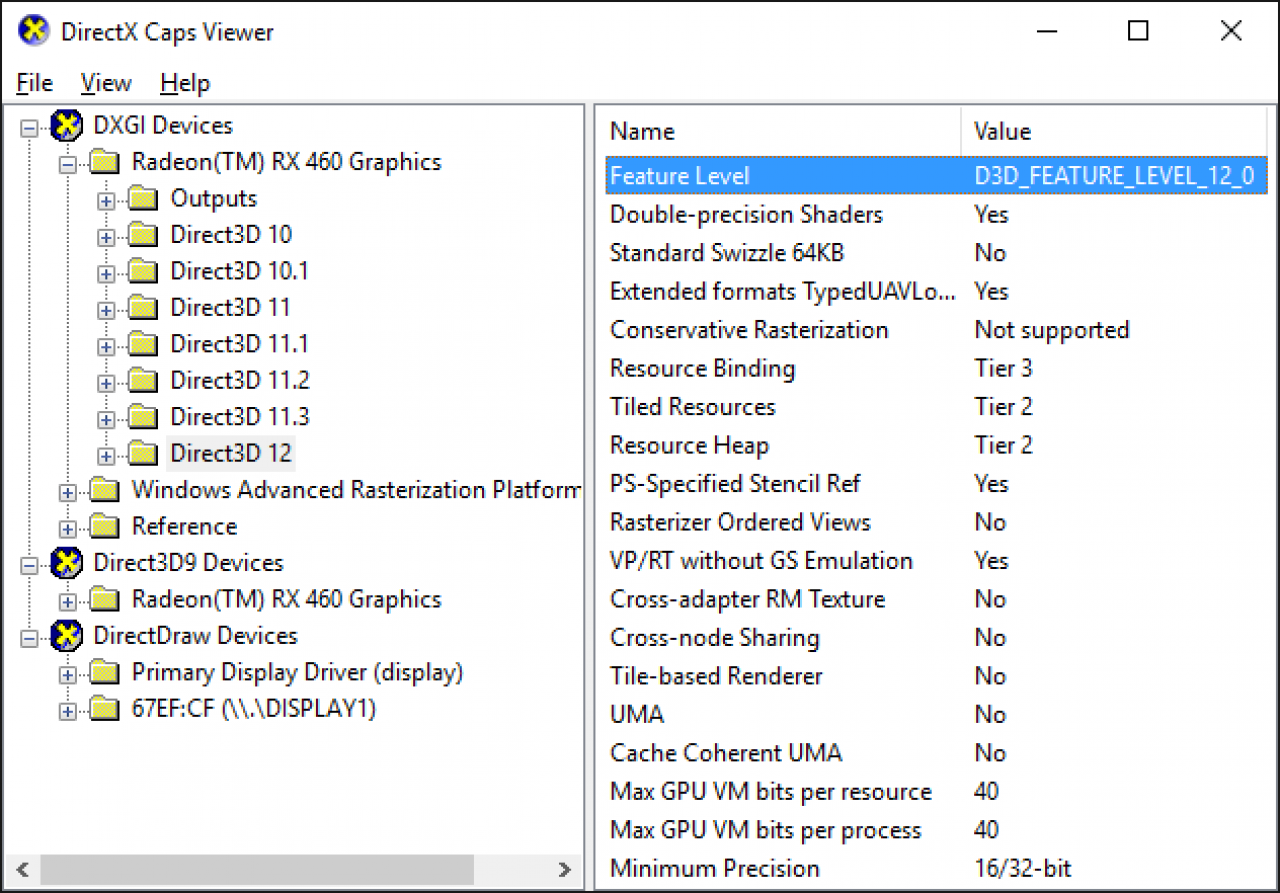Select the Direct3D 11.2 tree item label

tap(240, 381)
